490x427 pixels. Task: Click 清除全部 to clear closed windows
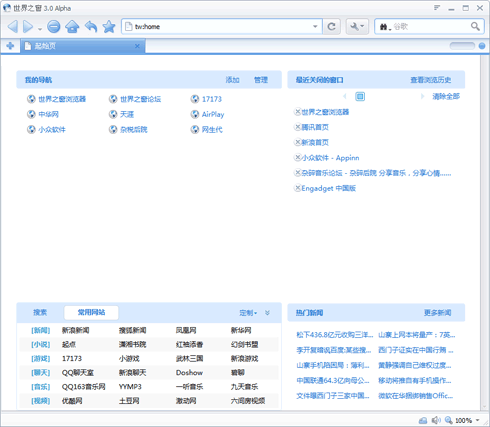pyautogui.click(x=446, y=96)
